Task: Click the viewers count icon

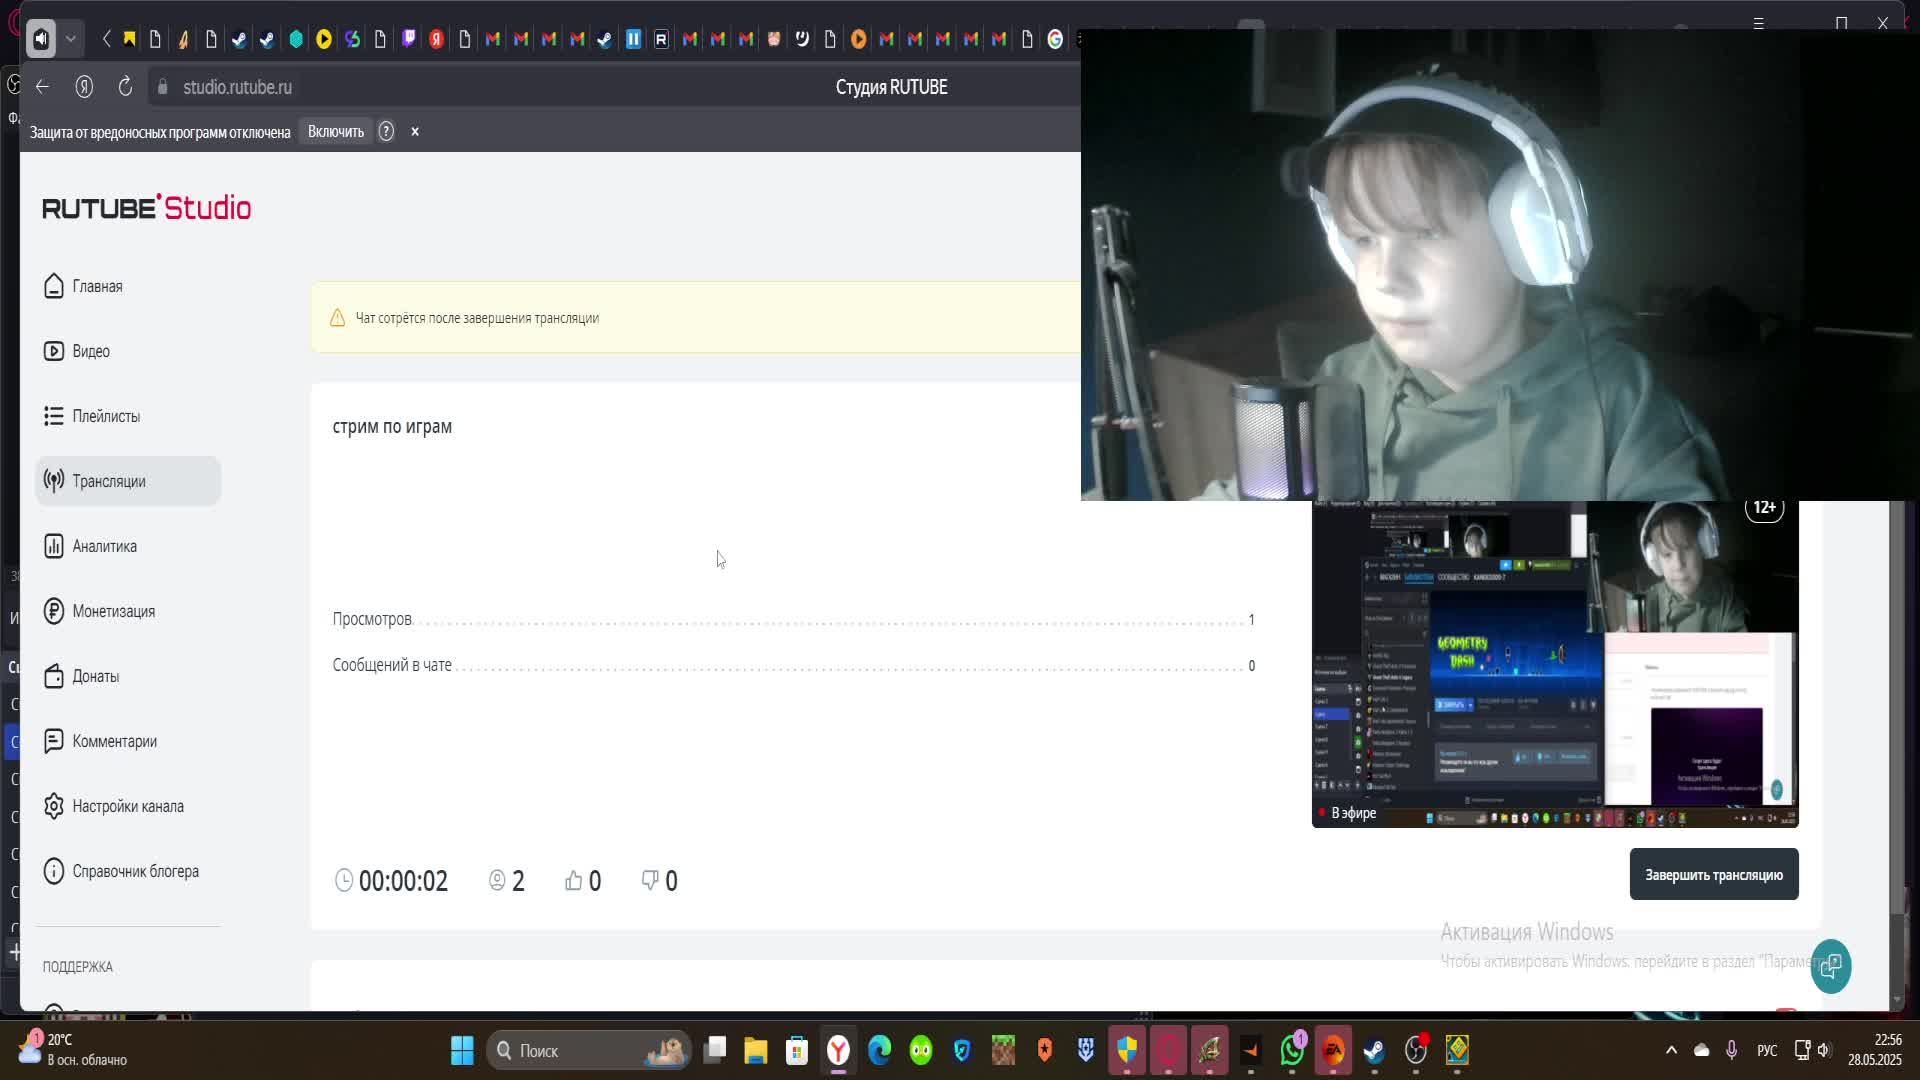Action: [497, 880]
